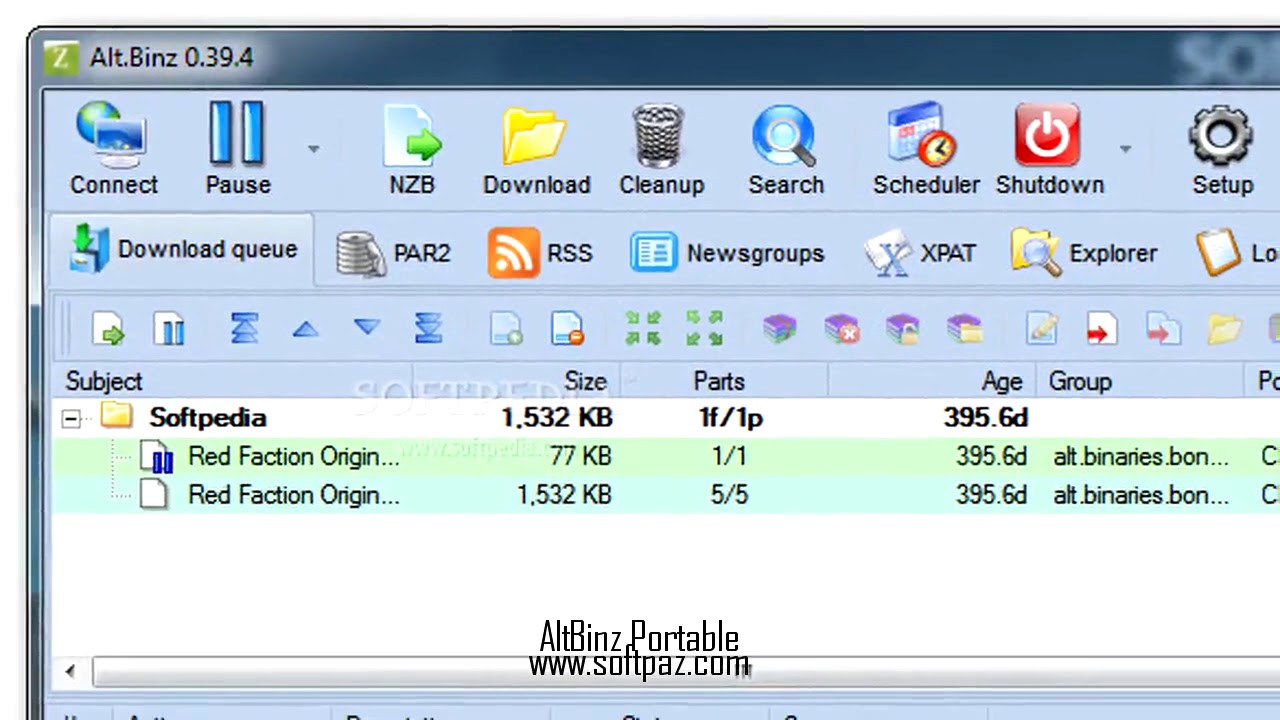Click the horizontal scrollbar left arrow
This screenshot has width=1280, height=720.
click(69, 671)
